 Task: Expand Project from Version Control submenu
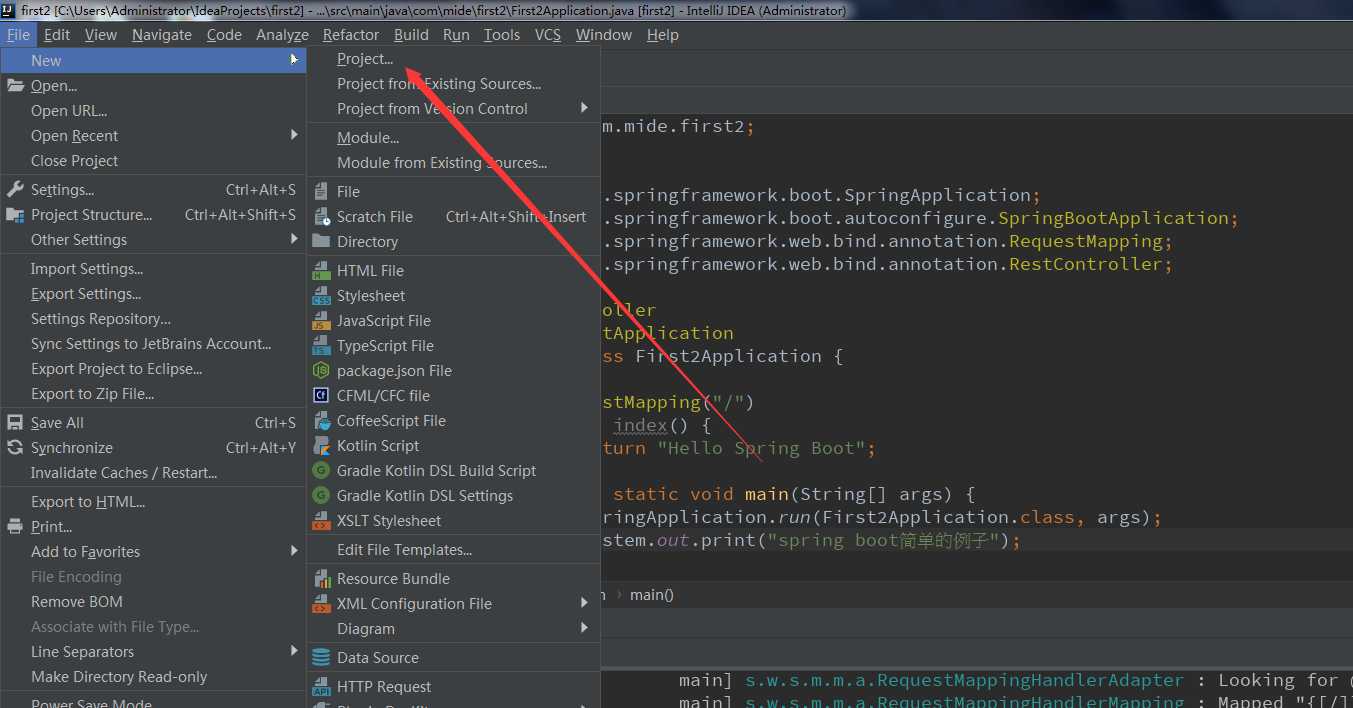(584, 108)
